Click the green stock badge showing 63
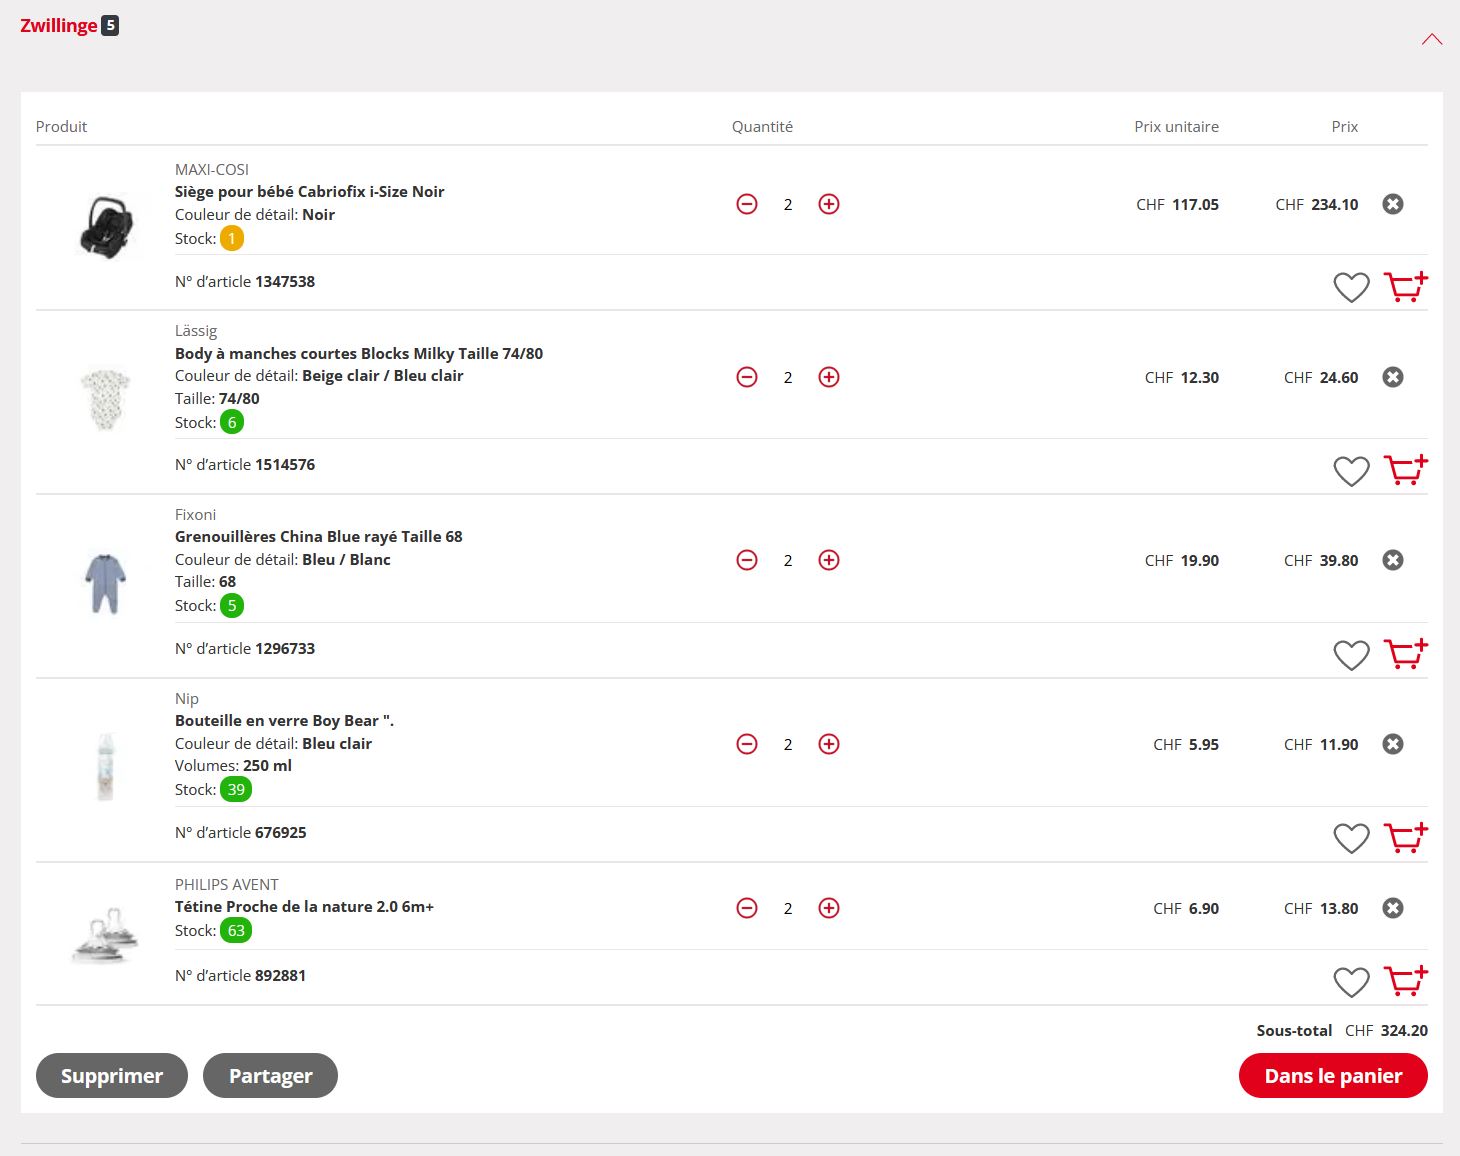 point(236,931)
